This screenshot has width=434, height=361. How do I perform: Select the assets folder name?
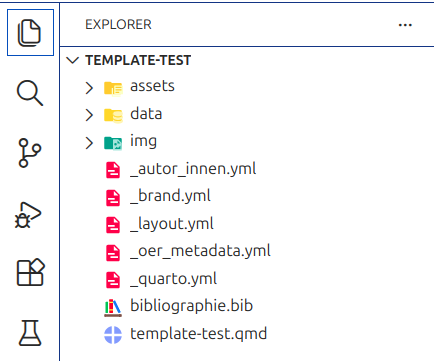click(x=152, y=86)
